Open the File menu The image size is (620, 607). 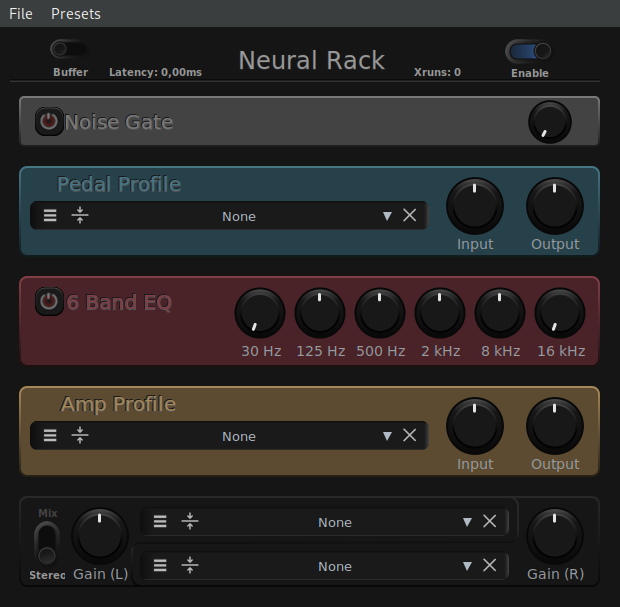pos(21,14)
